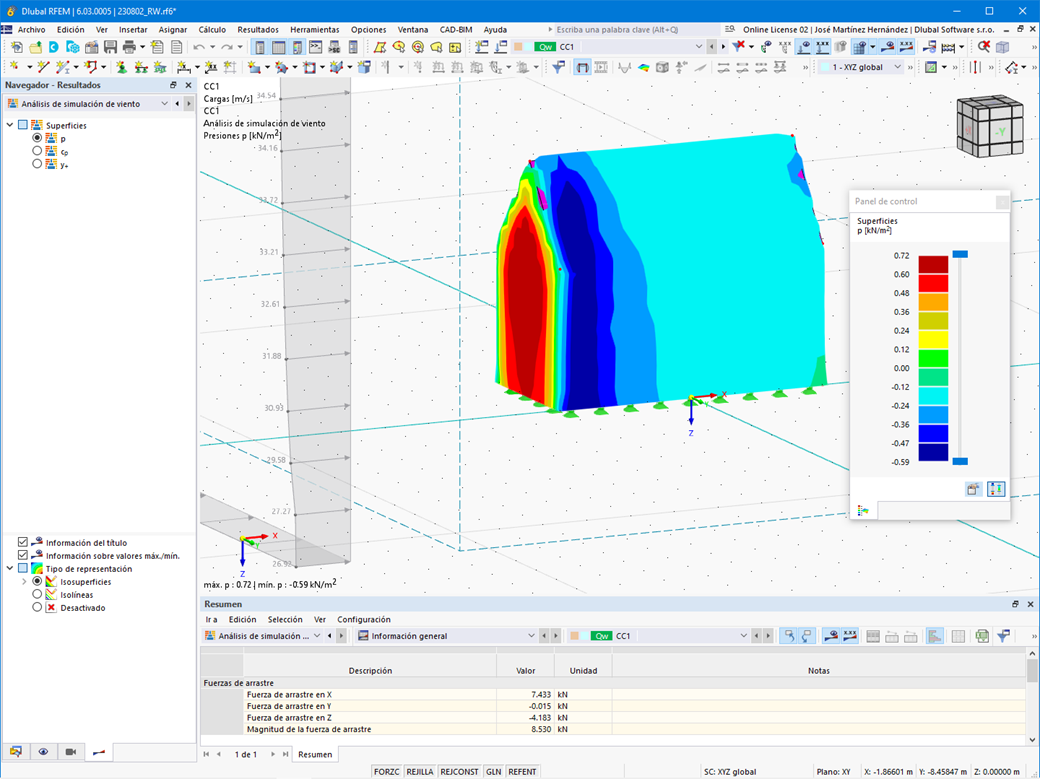Open the Información general dropdown in Resumen

[x=531, y=635]
